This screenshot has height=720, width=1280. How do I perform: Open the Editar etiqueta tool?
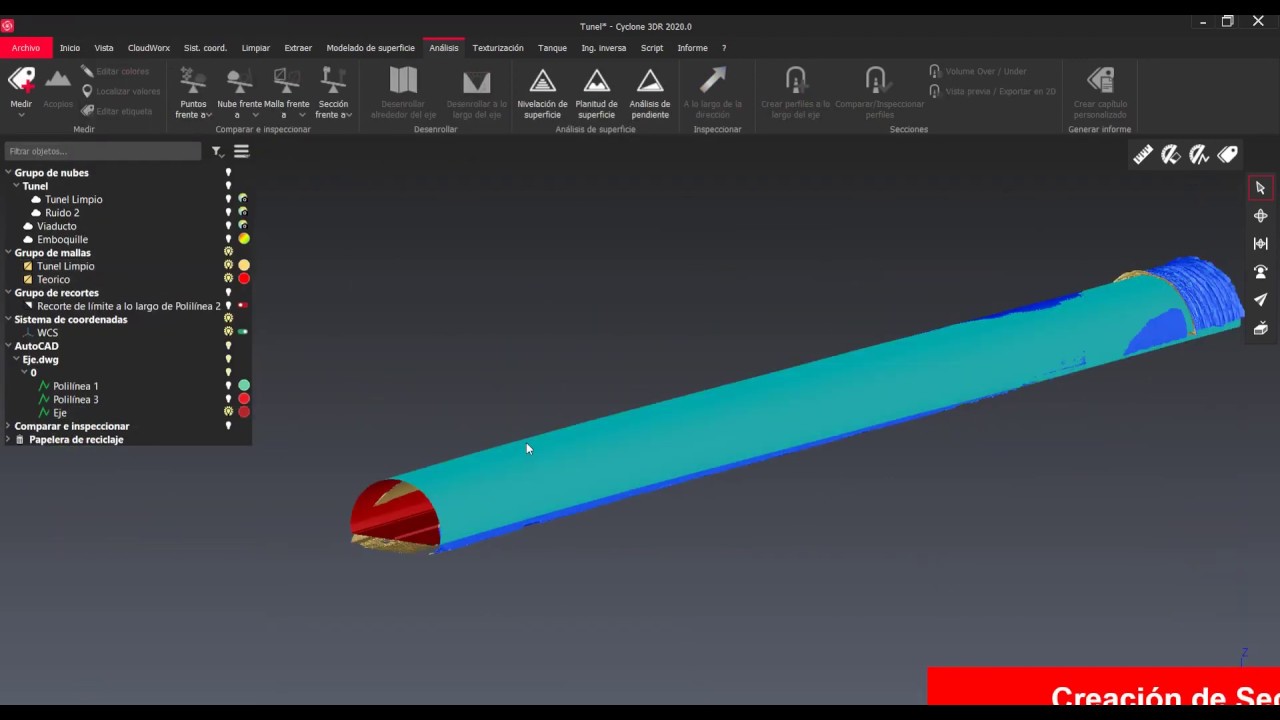[116, 111]
